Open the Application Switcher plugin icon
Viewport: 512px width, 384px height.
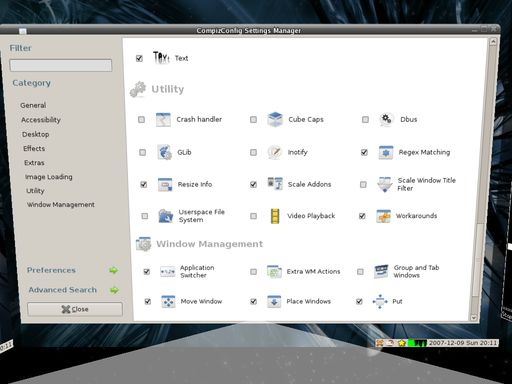167,272
